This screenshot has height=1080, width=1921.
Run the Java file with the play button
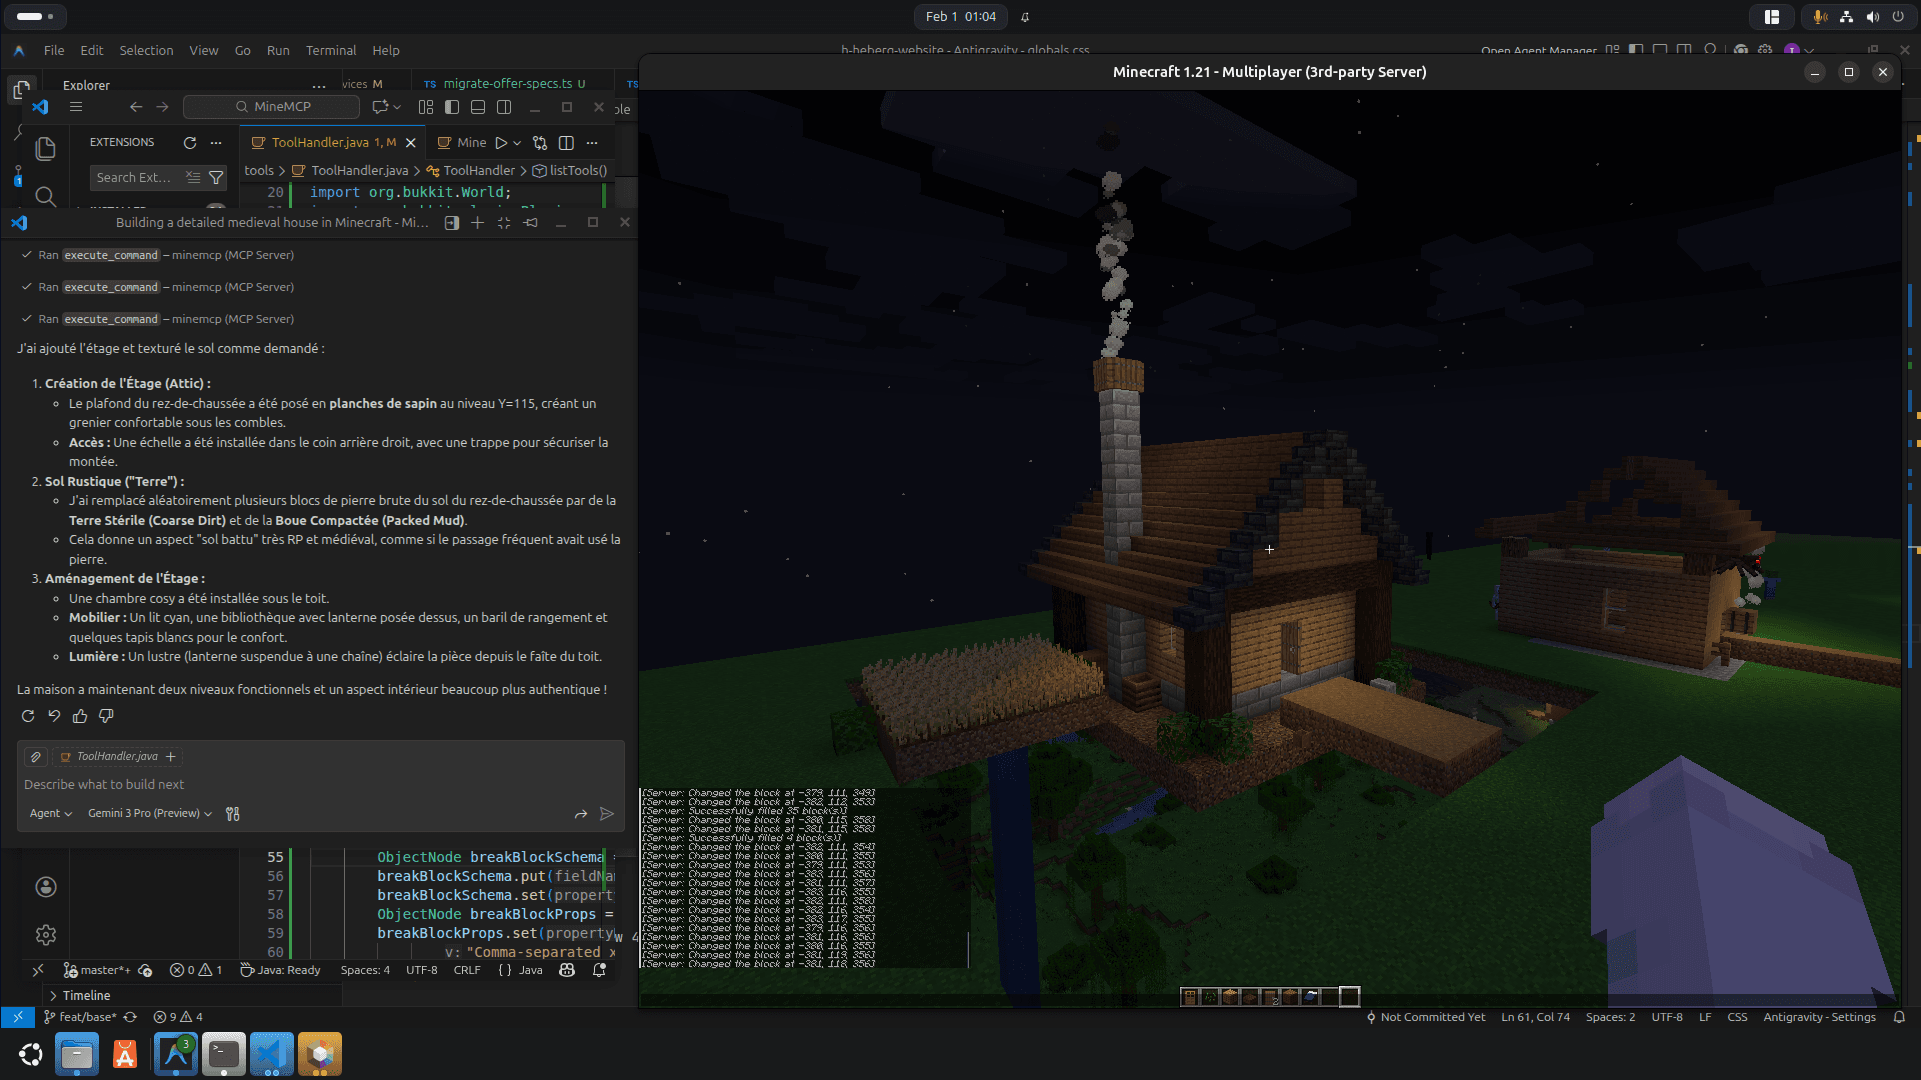tap(501, 142)
